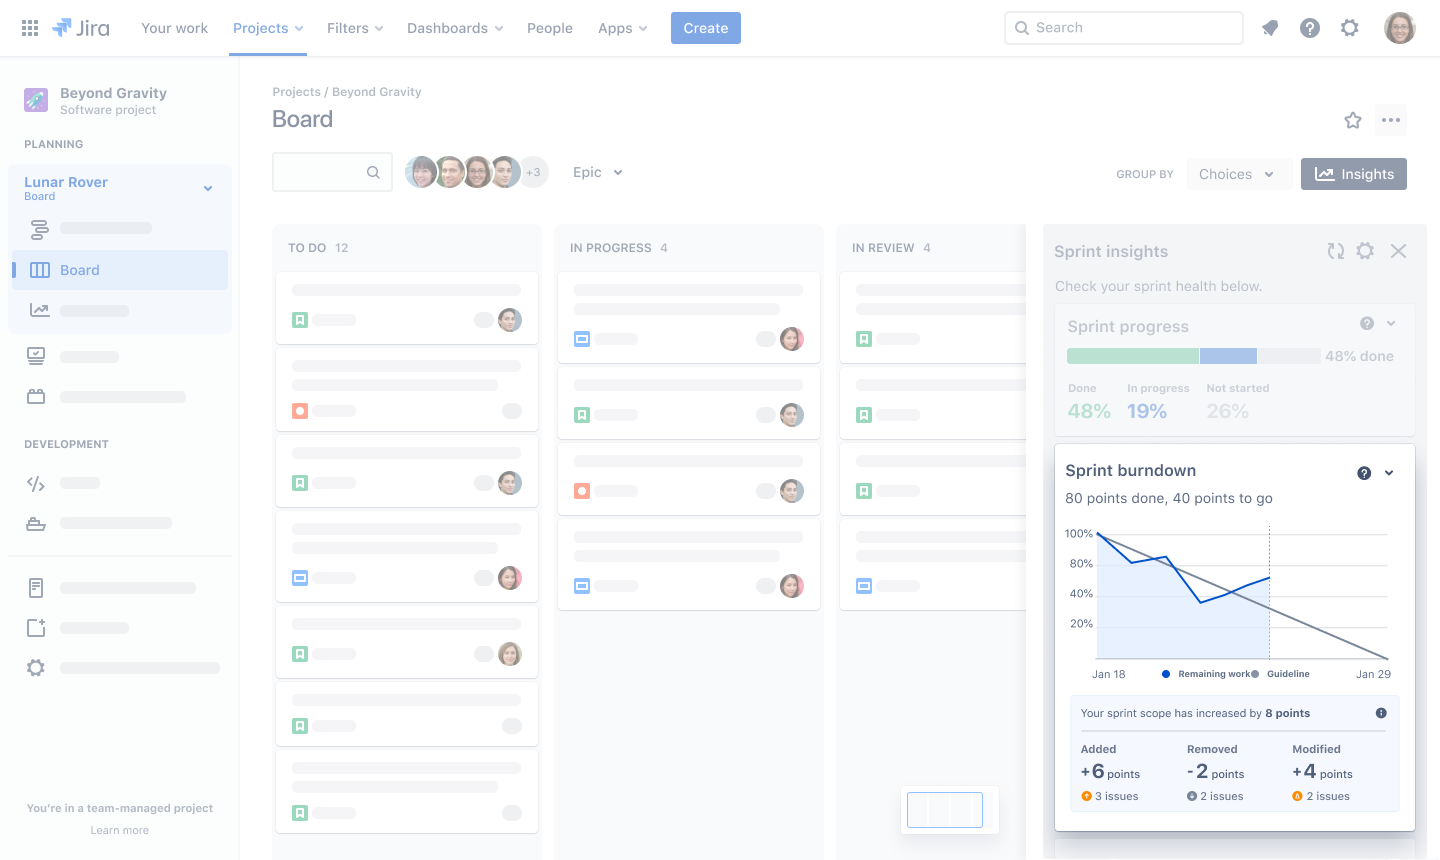
Task: Filter by second assignee avatar
Action: click(450, 172)
